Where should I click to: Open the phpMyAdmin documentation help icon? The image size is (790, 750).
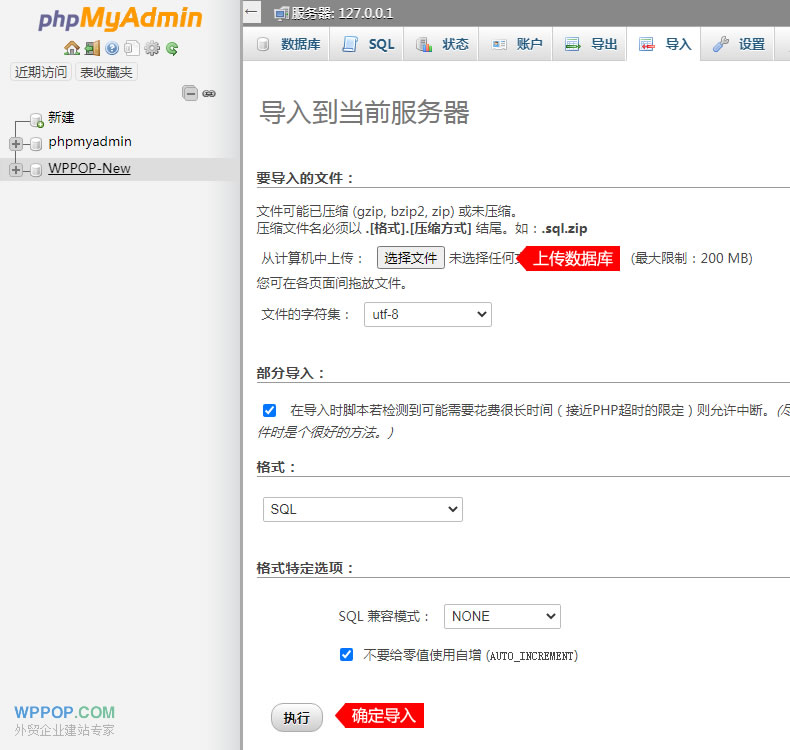point(112,48)
